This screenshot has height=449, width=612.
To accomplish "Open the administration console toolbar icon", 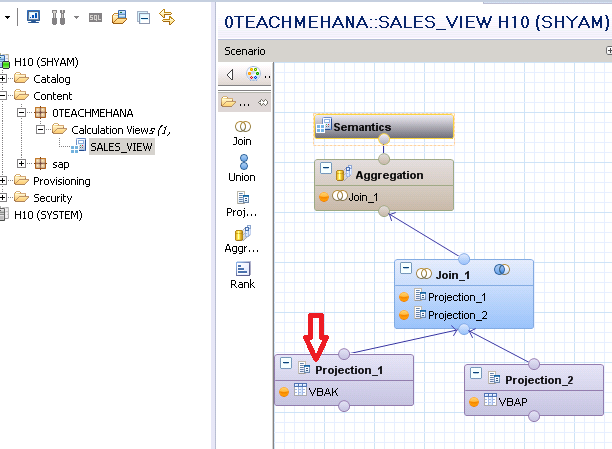I will click(34, 17).
